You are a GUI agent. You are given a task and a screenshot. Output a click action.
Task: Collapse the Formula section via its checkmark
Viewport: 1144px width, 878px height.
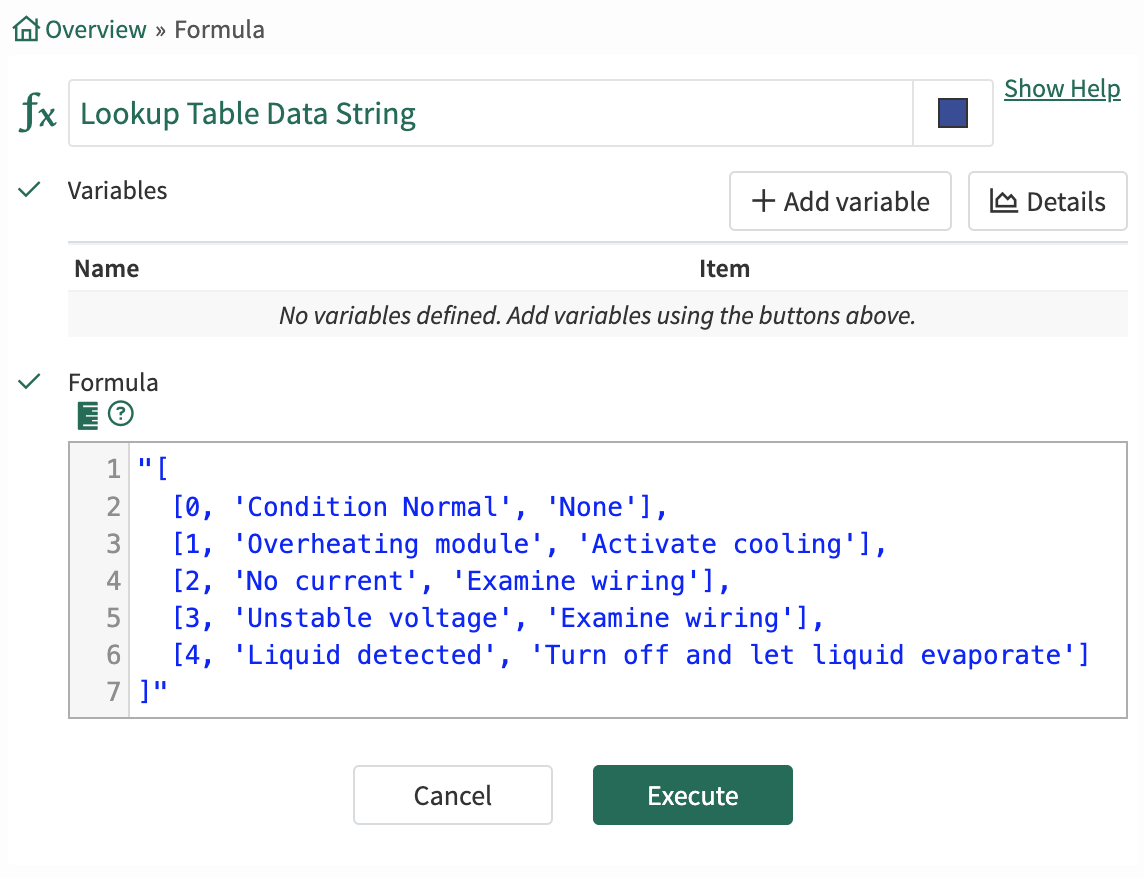point(30,382)
